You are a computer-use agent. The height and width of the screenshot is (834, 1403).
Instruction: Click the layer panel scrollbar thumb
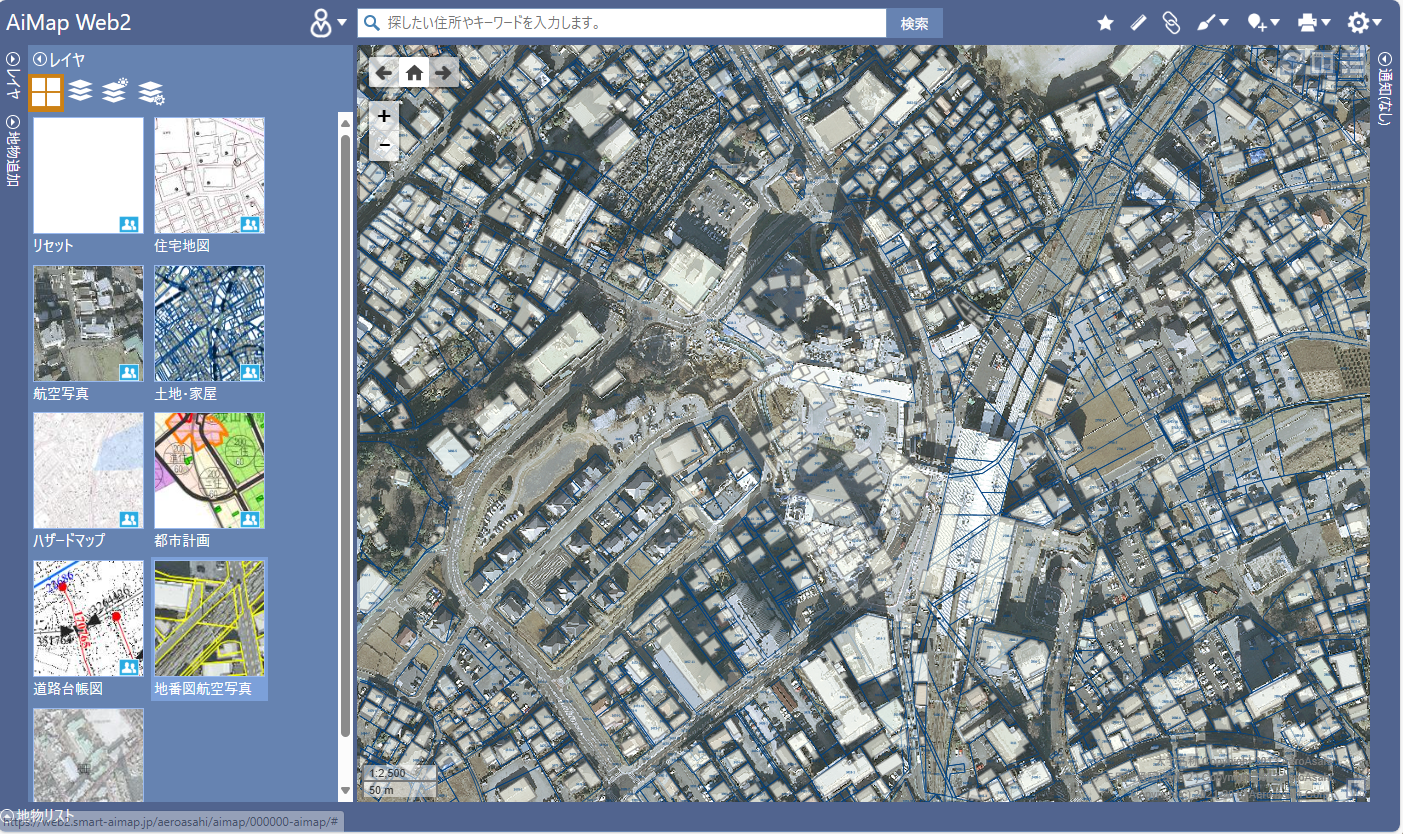click(346, 436)
